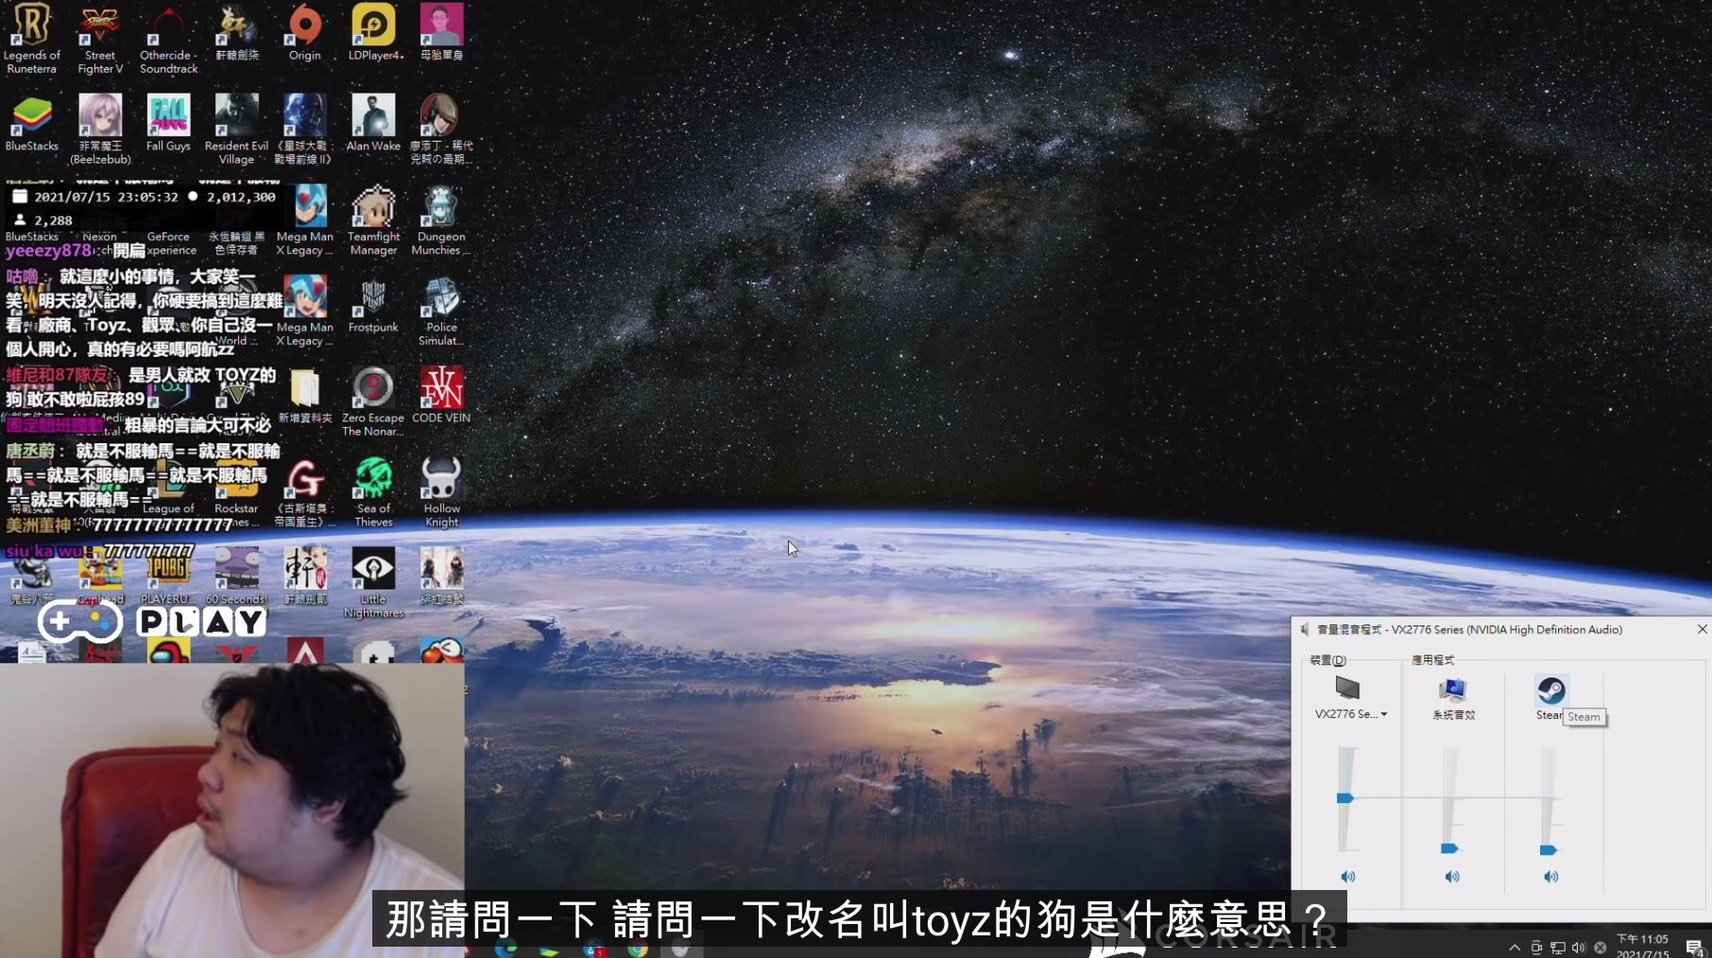Mute the Steam application volume
The width and height of the screenshot is (1712, 958).
1551,877
